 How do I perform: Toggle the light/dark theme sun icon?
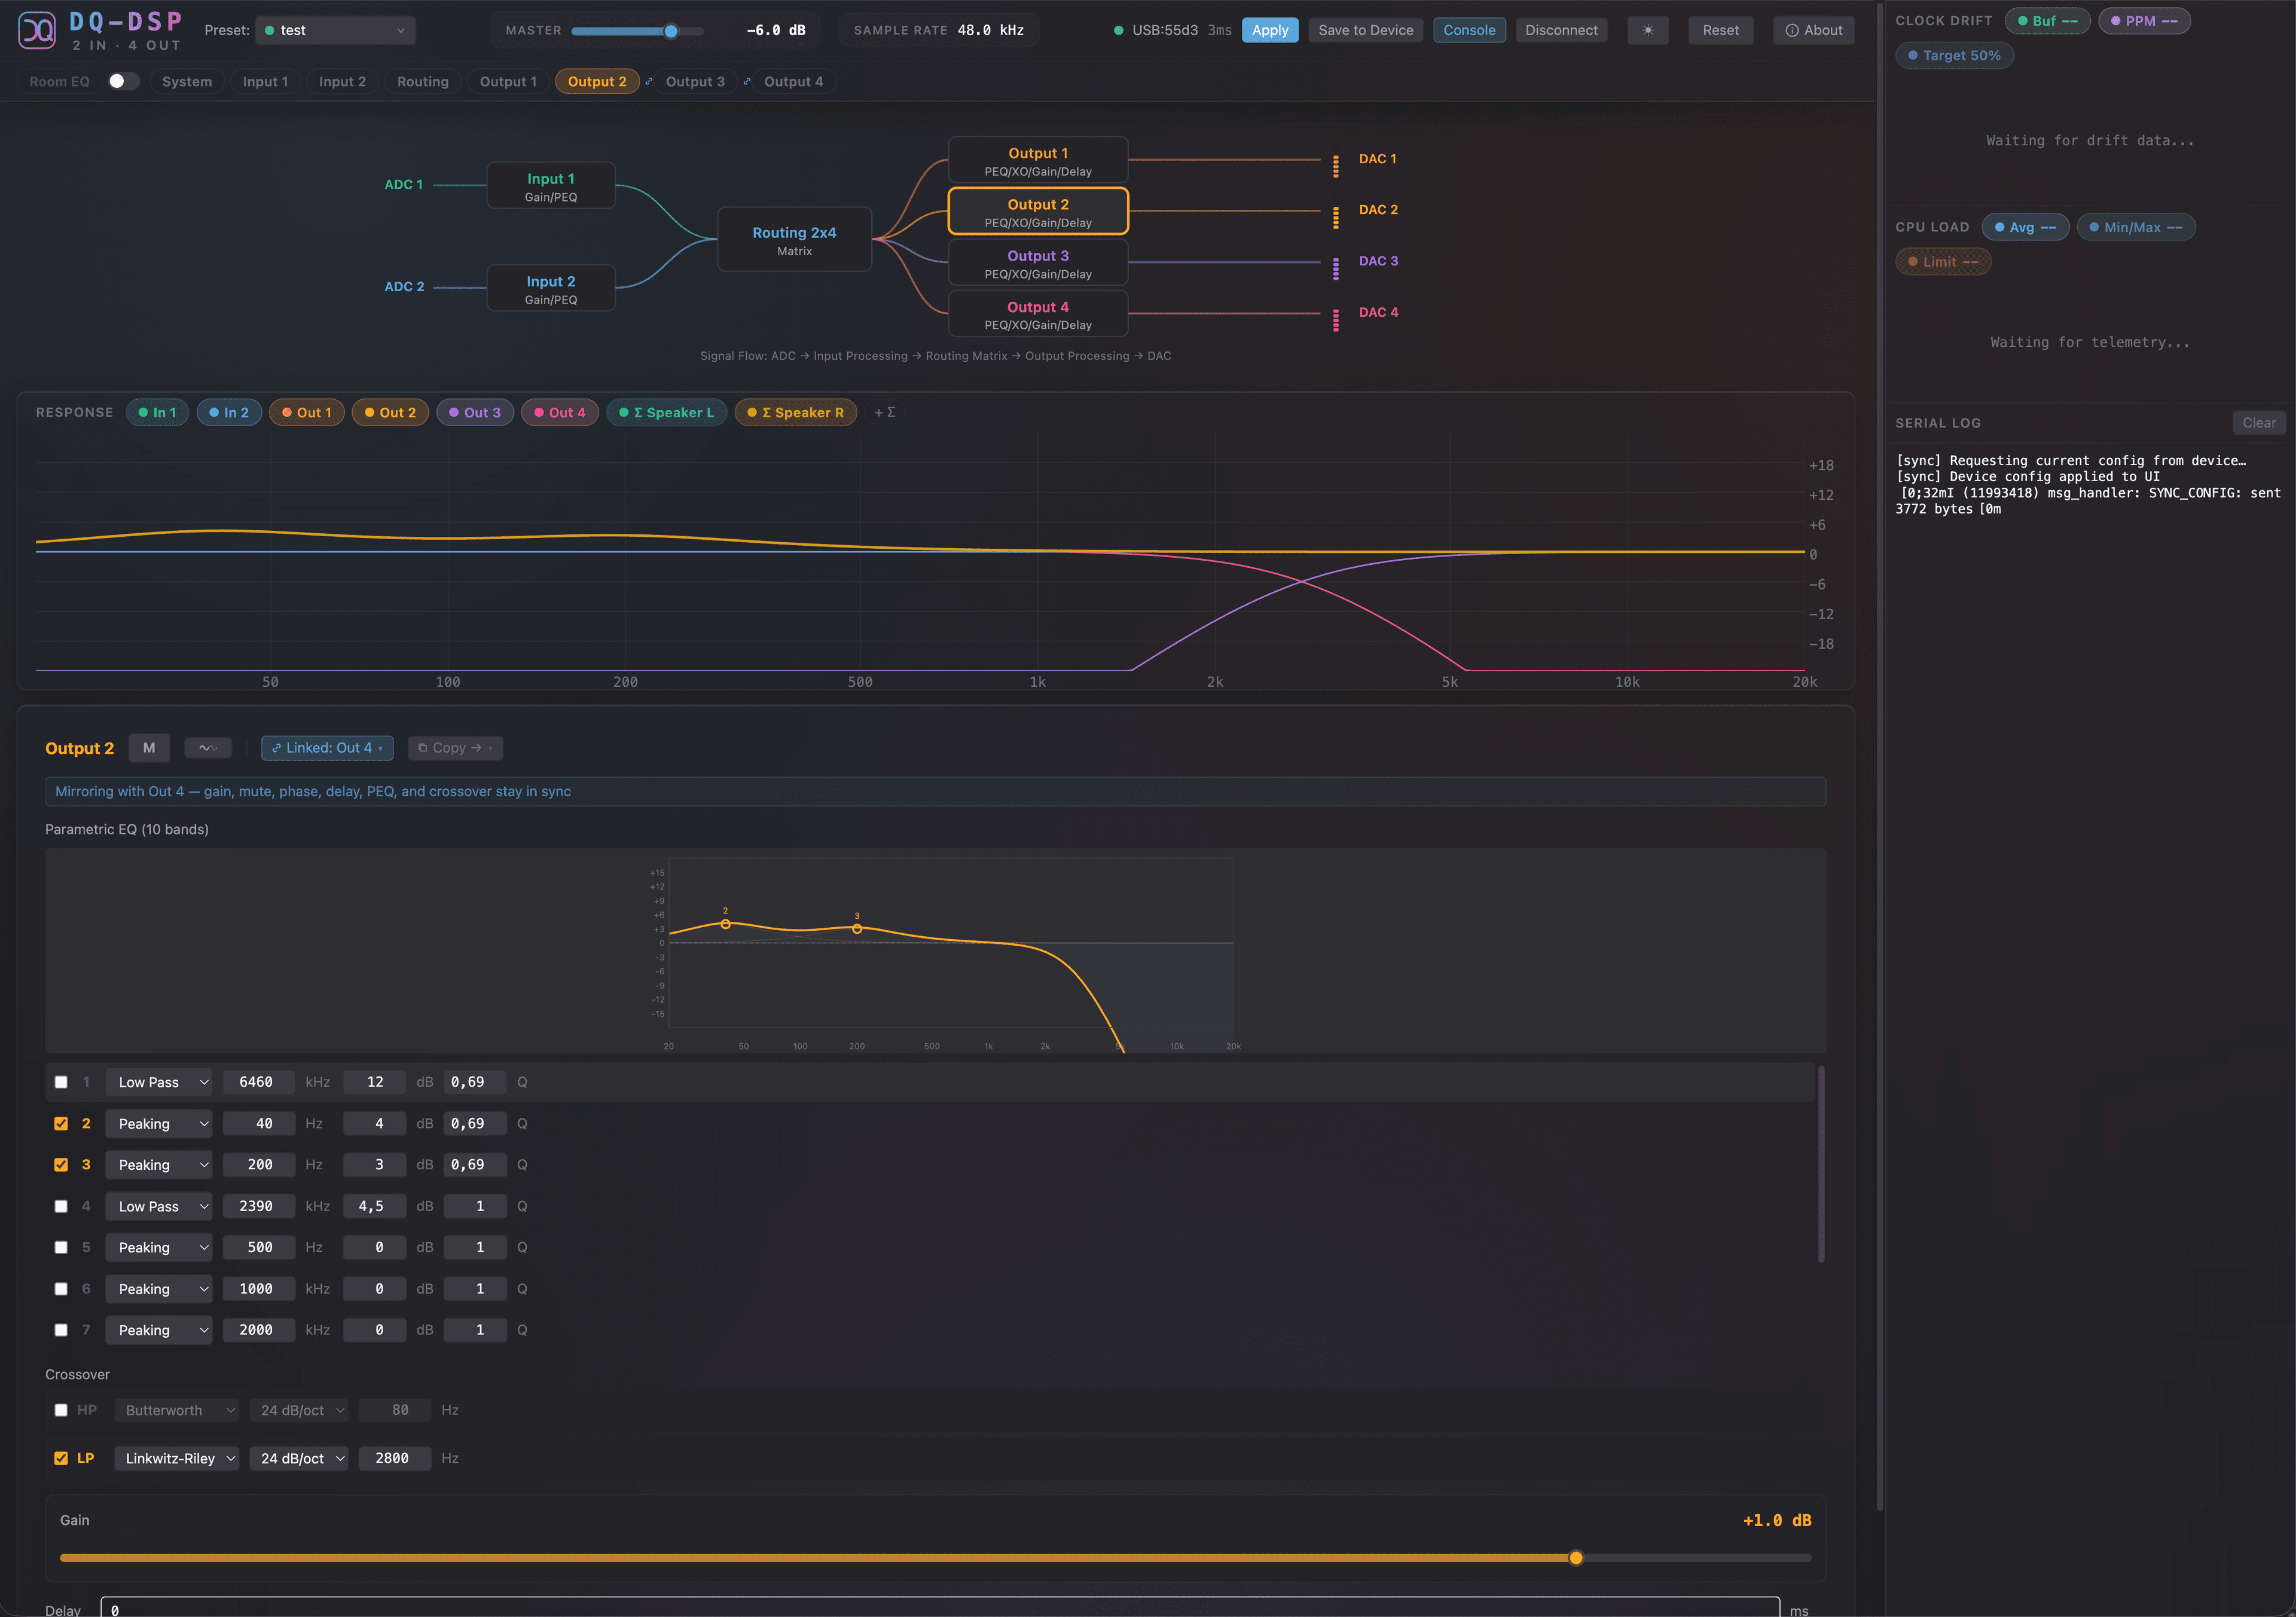1647,30
